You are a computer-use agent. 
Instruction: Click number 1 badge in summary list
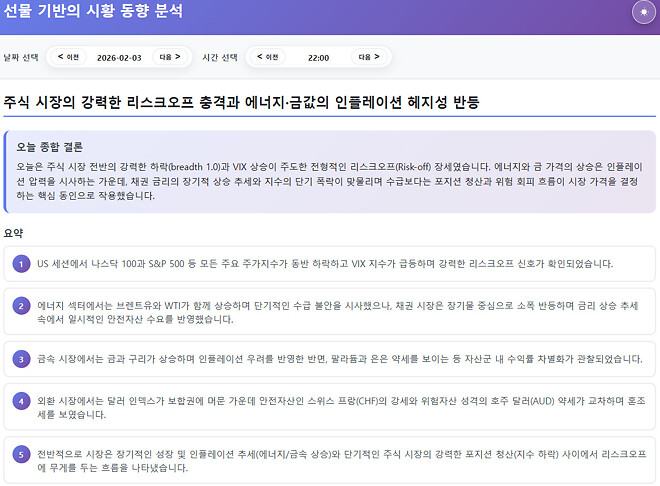click(x=21, y=264)
